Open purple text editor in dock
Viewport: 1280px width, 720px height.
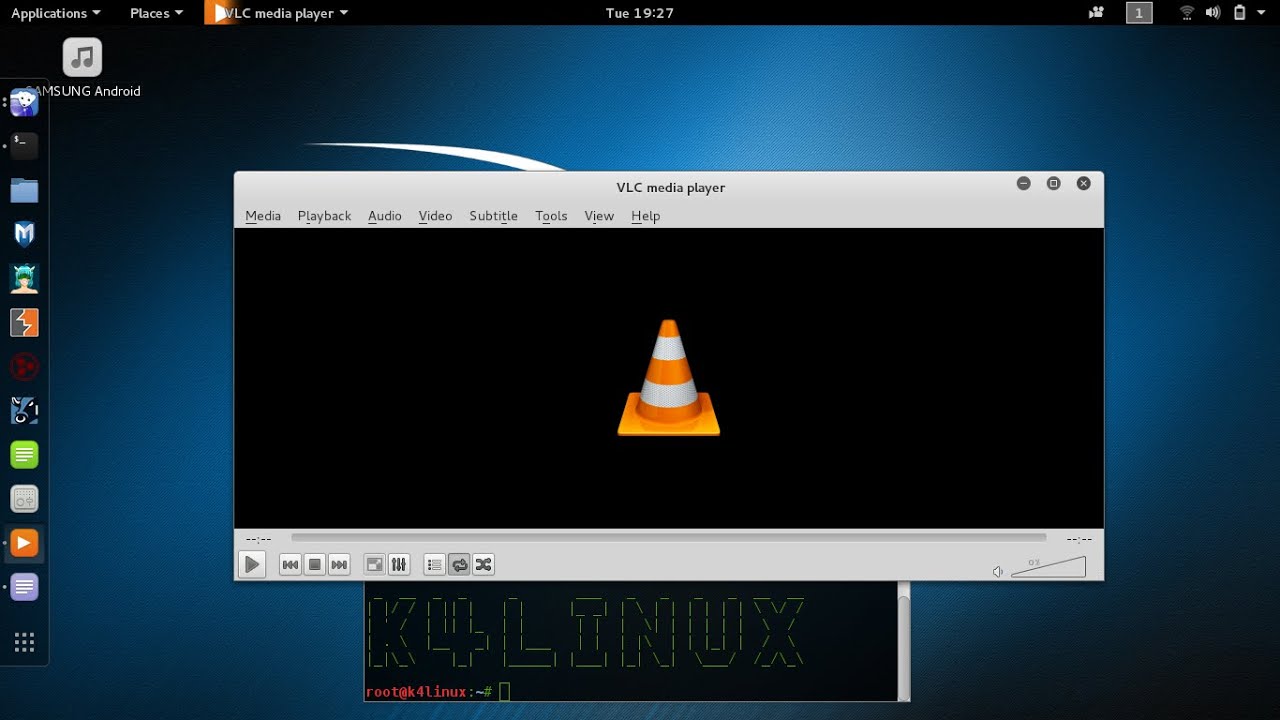24,587
